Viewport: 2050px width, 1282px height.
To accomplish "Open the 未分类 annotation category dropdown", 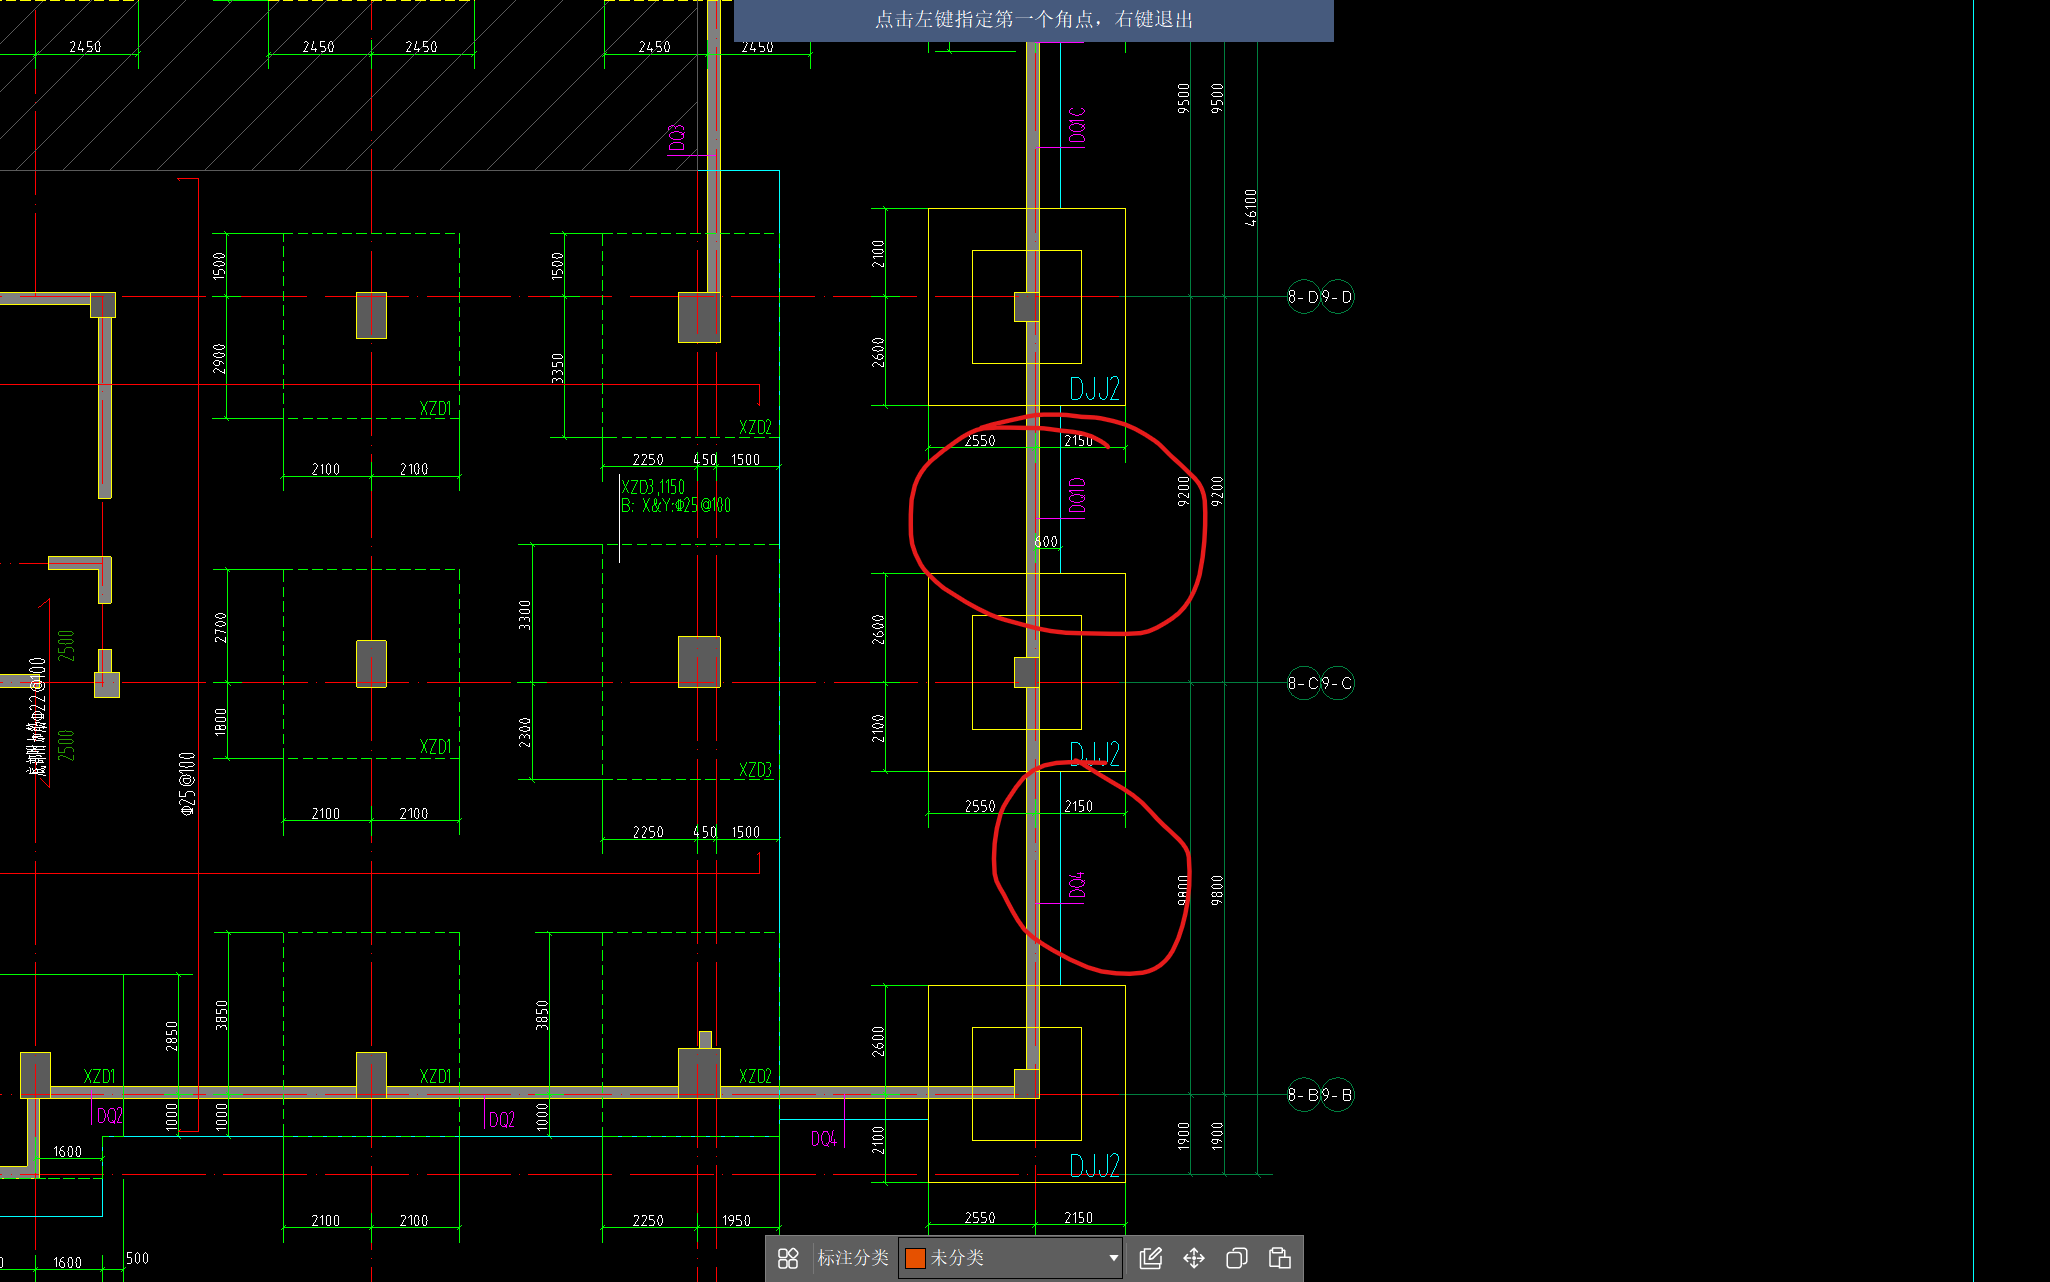I will click(1010, 1258).
